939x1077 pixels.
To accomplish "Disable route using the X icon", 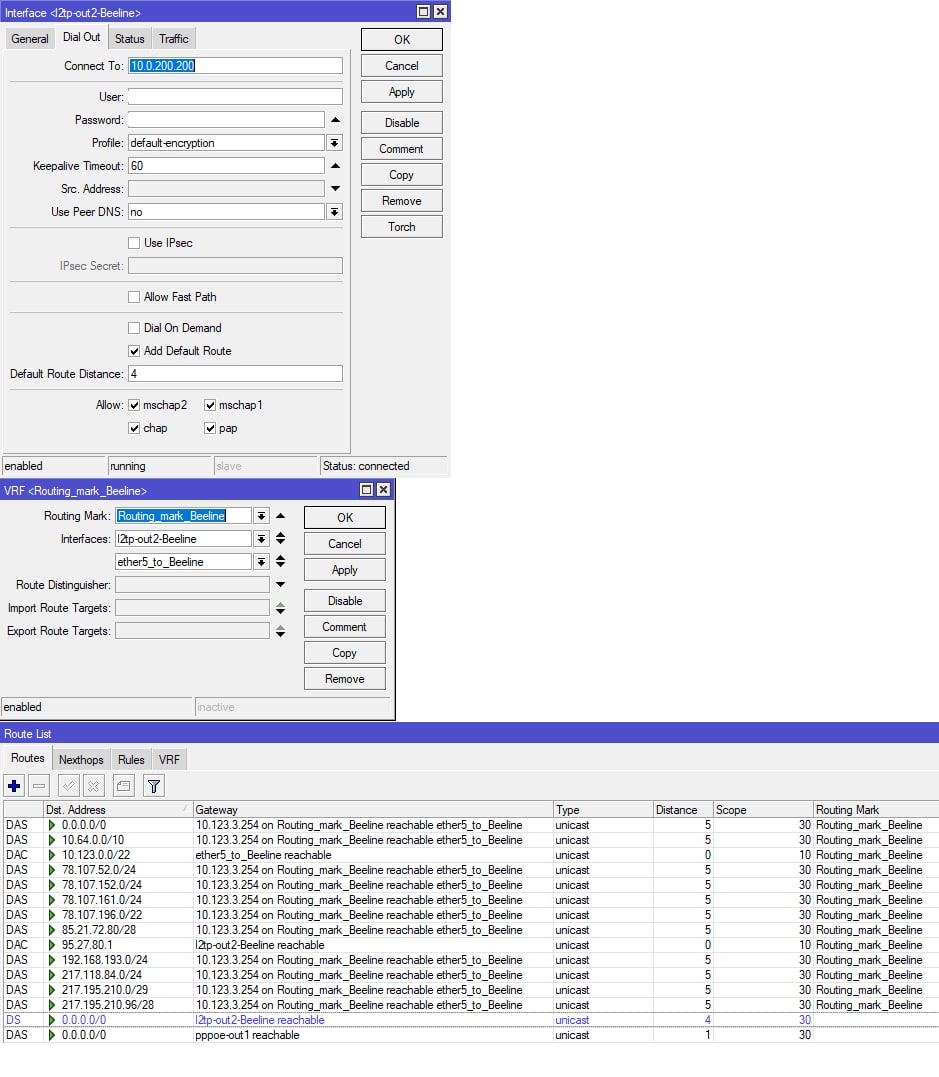I will [94, 785].
